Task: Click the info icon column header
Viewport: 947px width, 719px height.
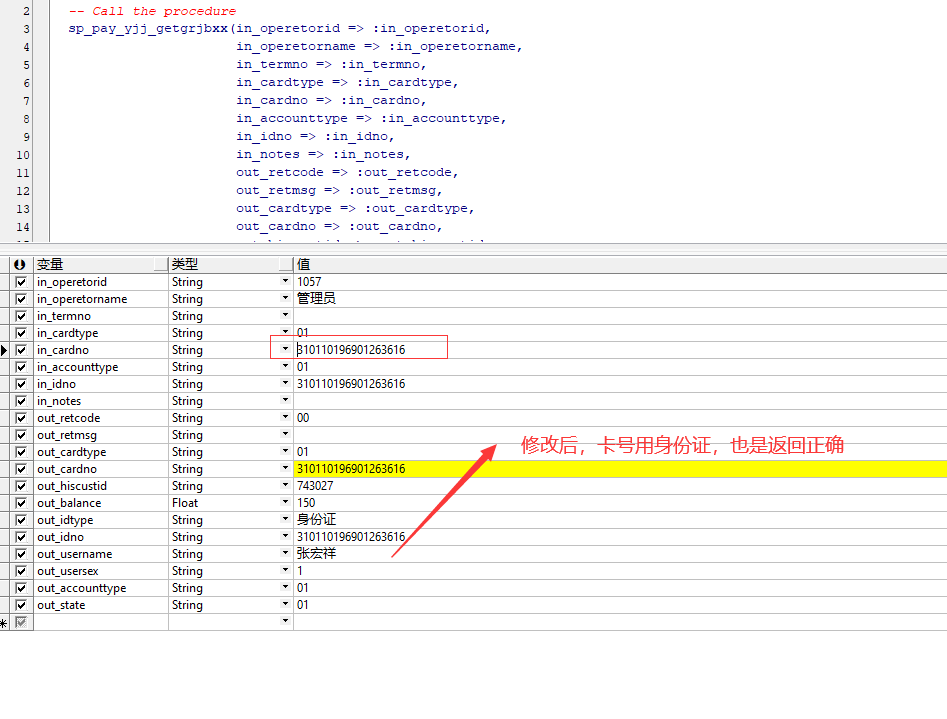Action: point(20,264)
